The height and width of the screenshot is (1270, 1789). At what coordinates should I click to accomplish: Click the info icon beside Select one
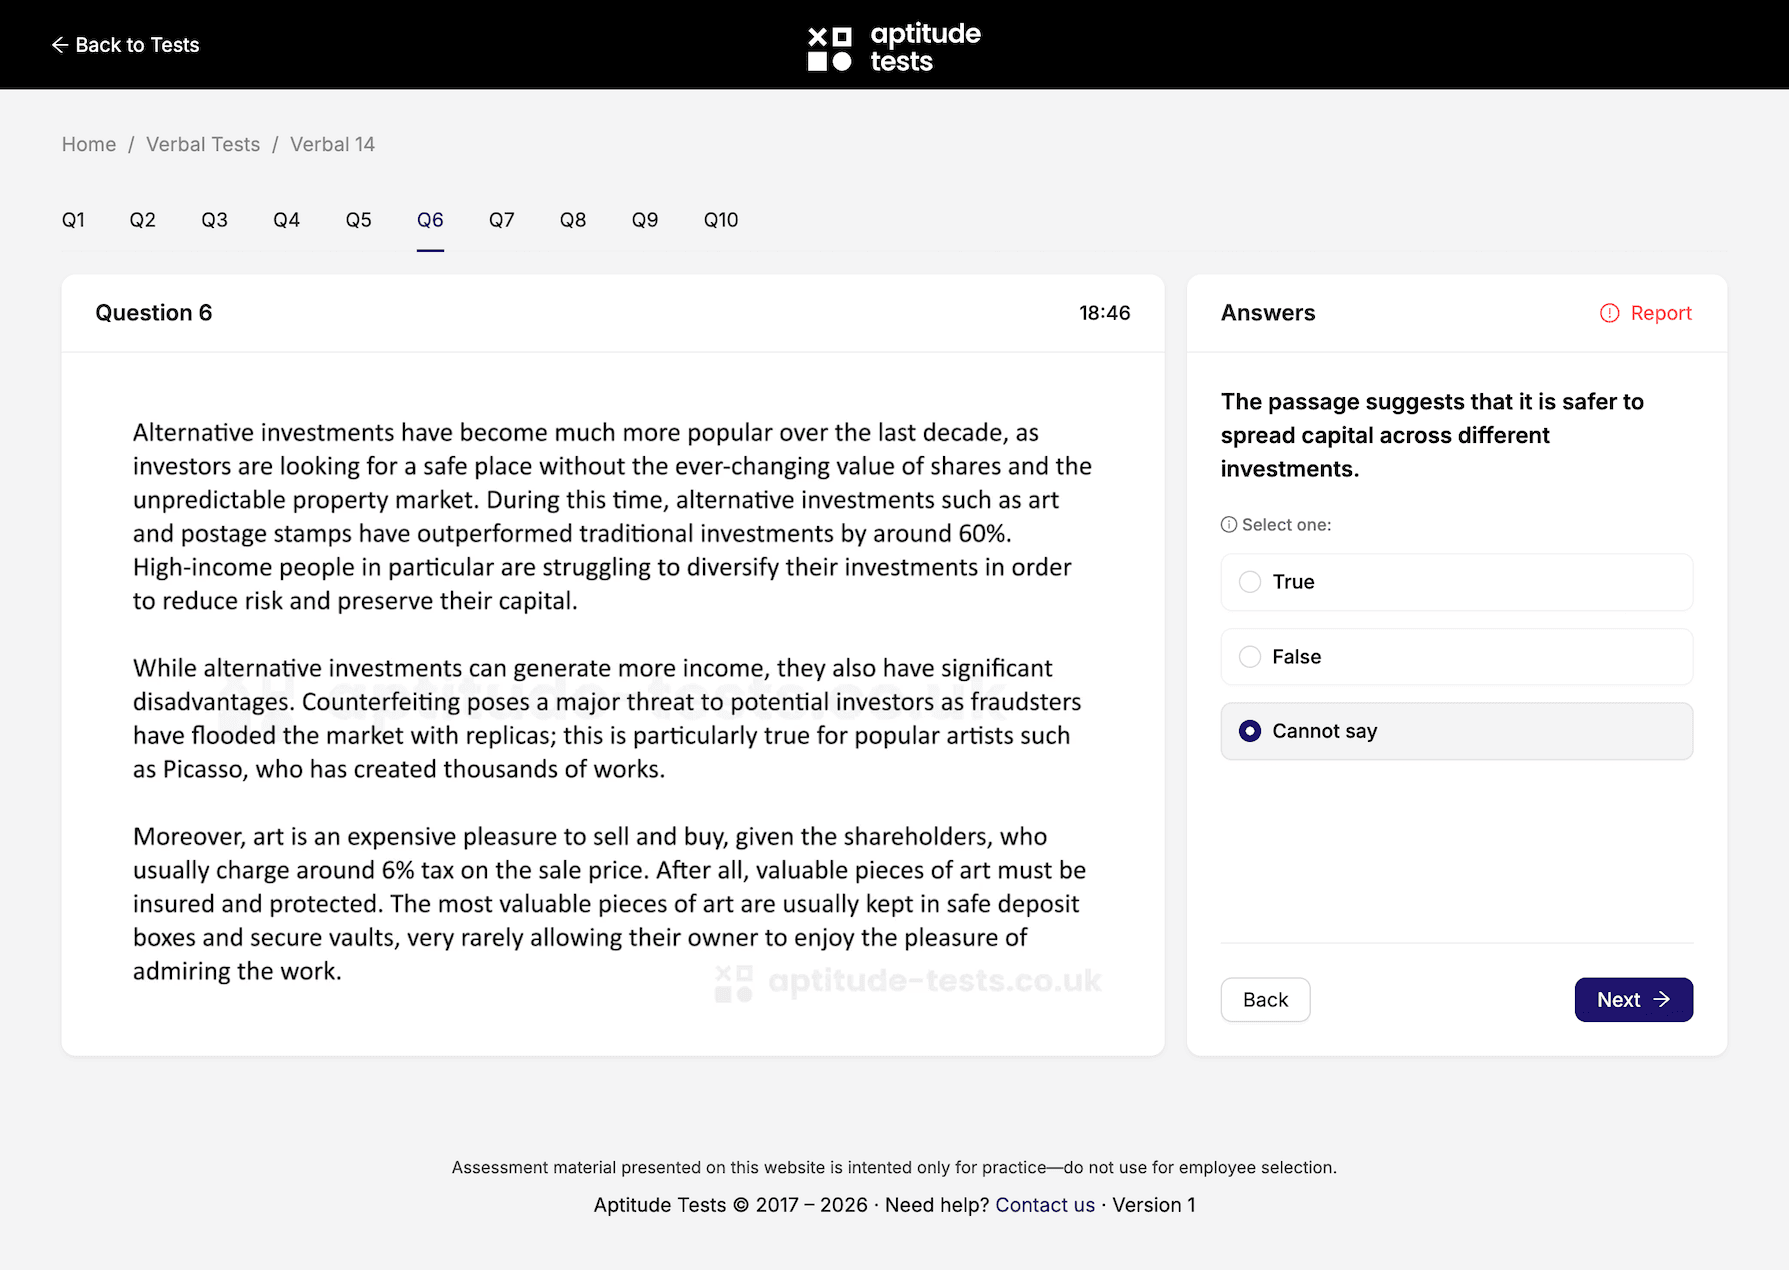1229,525
